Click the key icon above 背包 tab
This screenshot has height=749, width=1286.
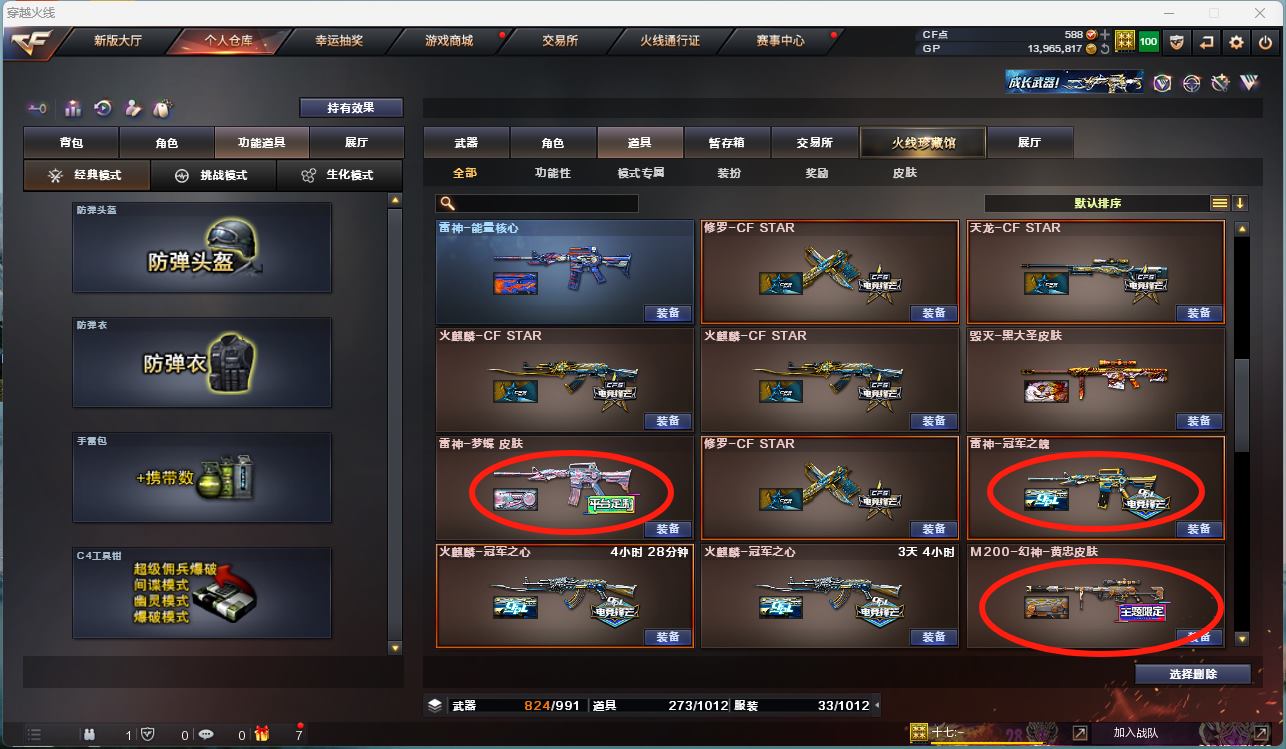(x=37, y=108)
